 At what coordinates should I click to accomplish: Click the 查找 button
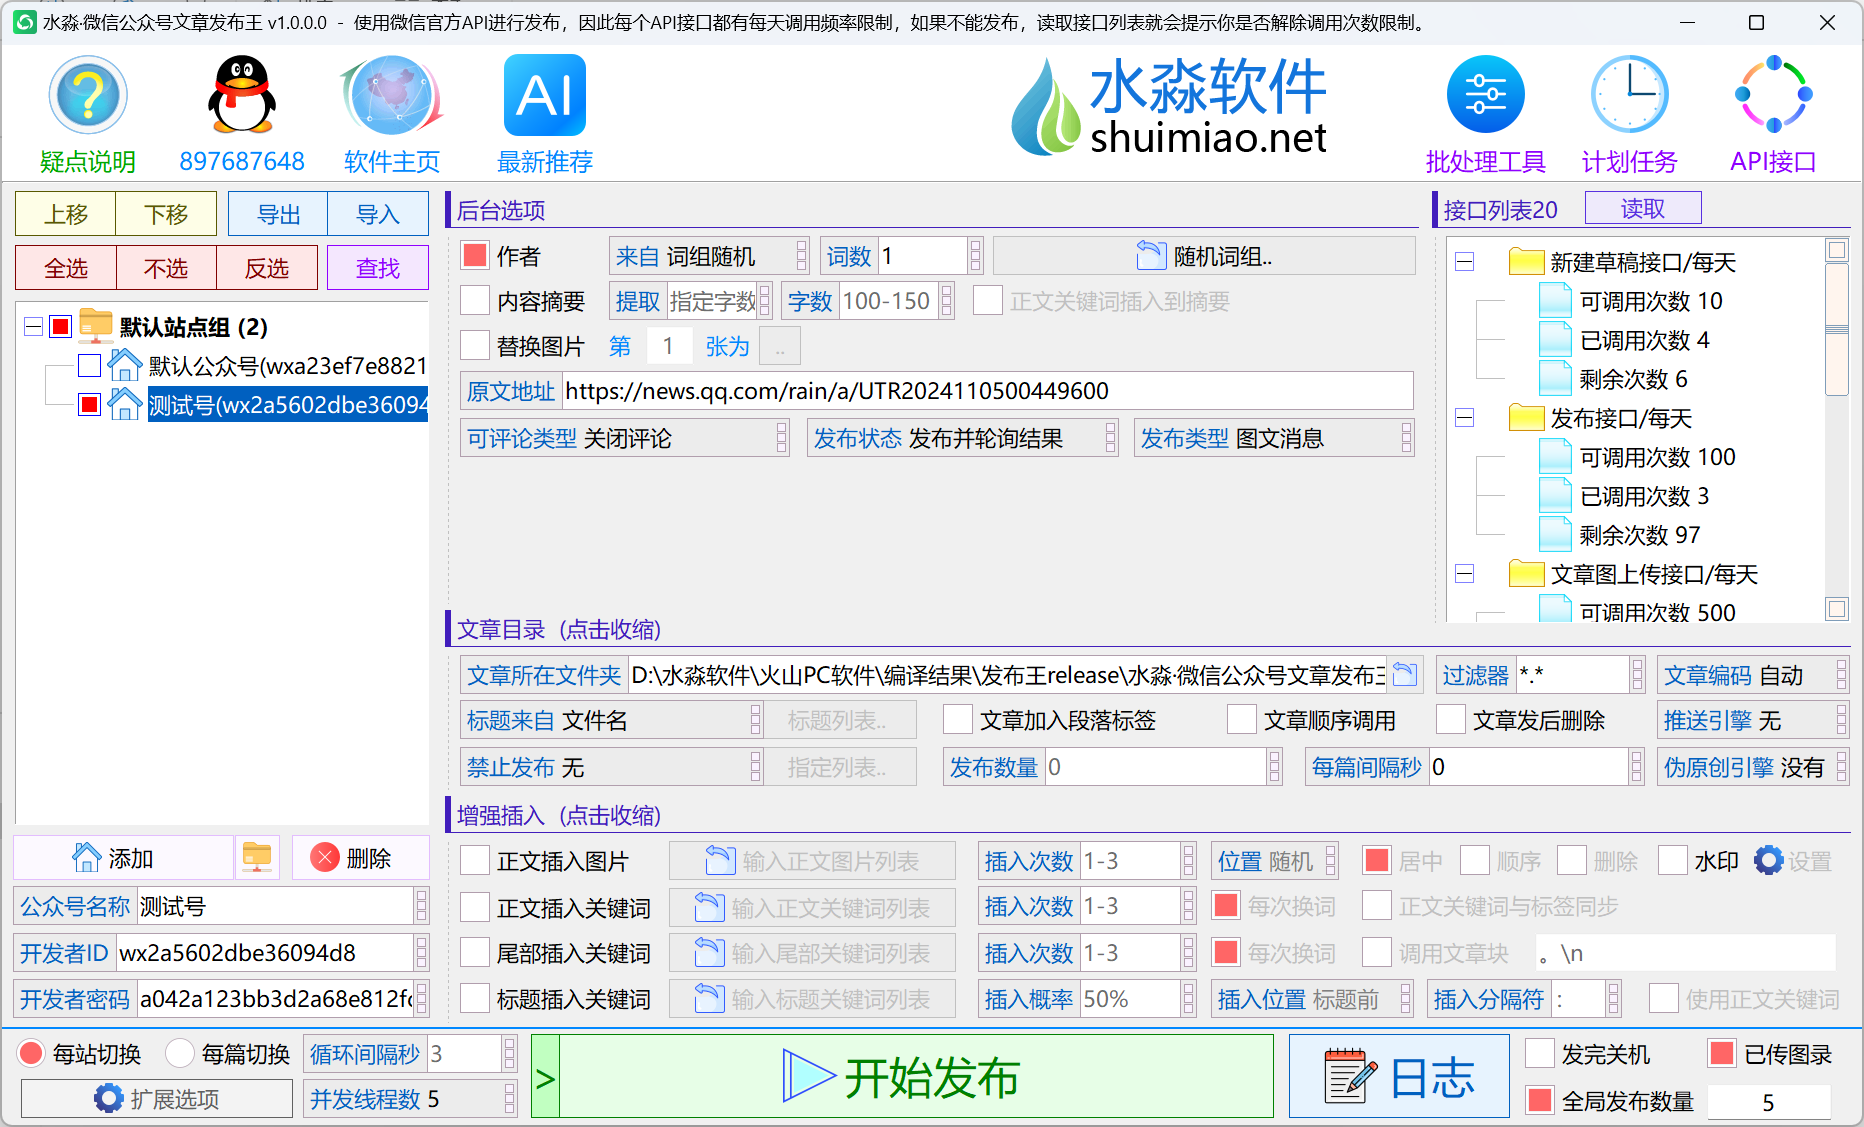378,268
